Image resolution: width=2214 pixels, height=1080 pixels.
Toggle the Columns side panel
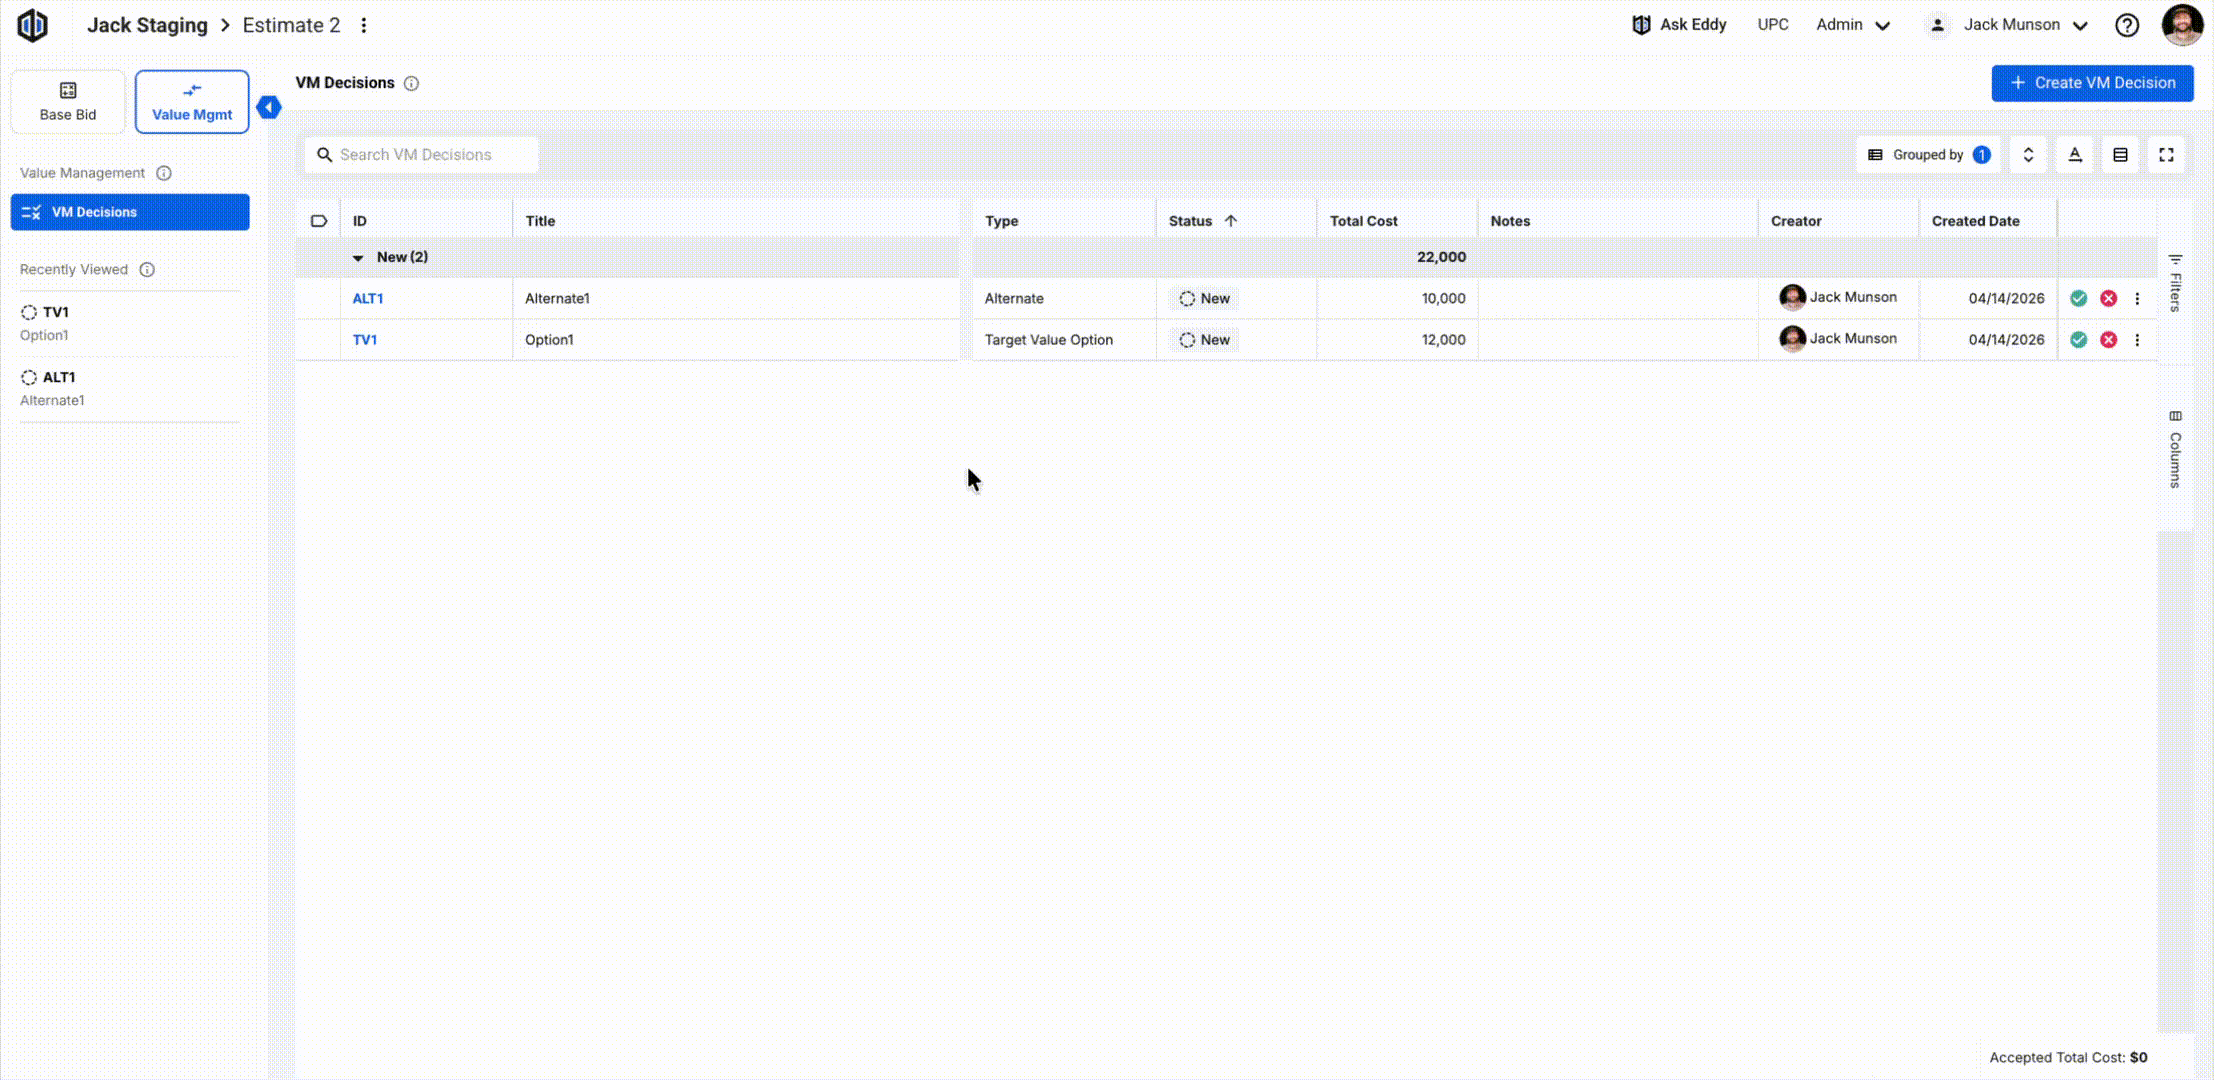coord(2175,449)
